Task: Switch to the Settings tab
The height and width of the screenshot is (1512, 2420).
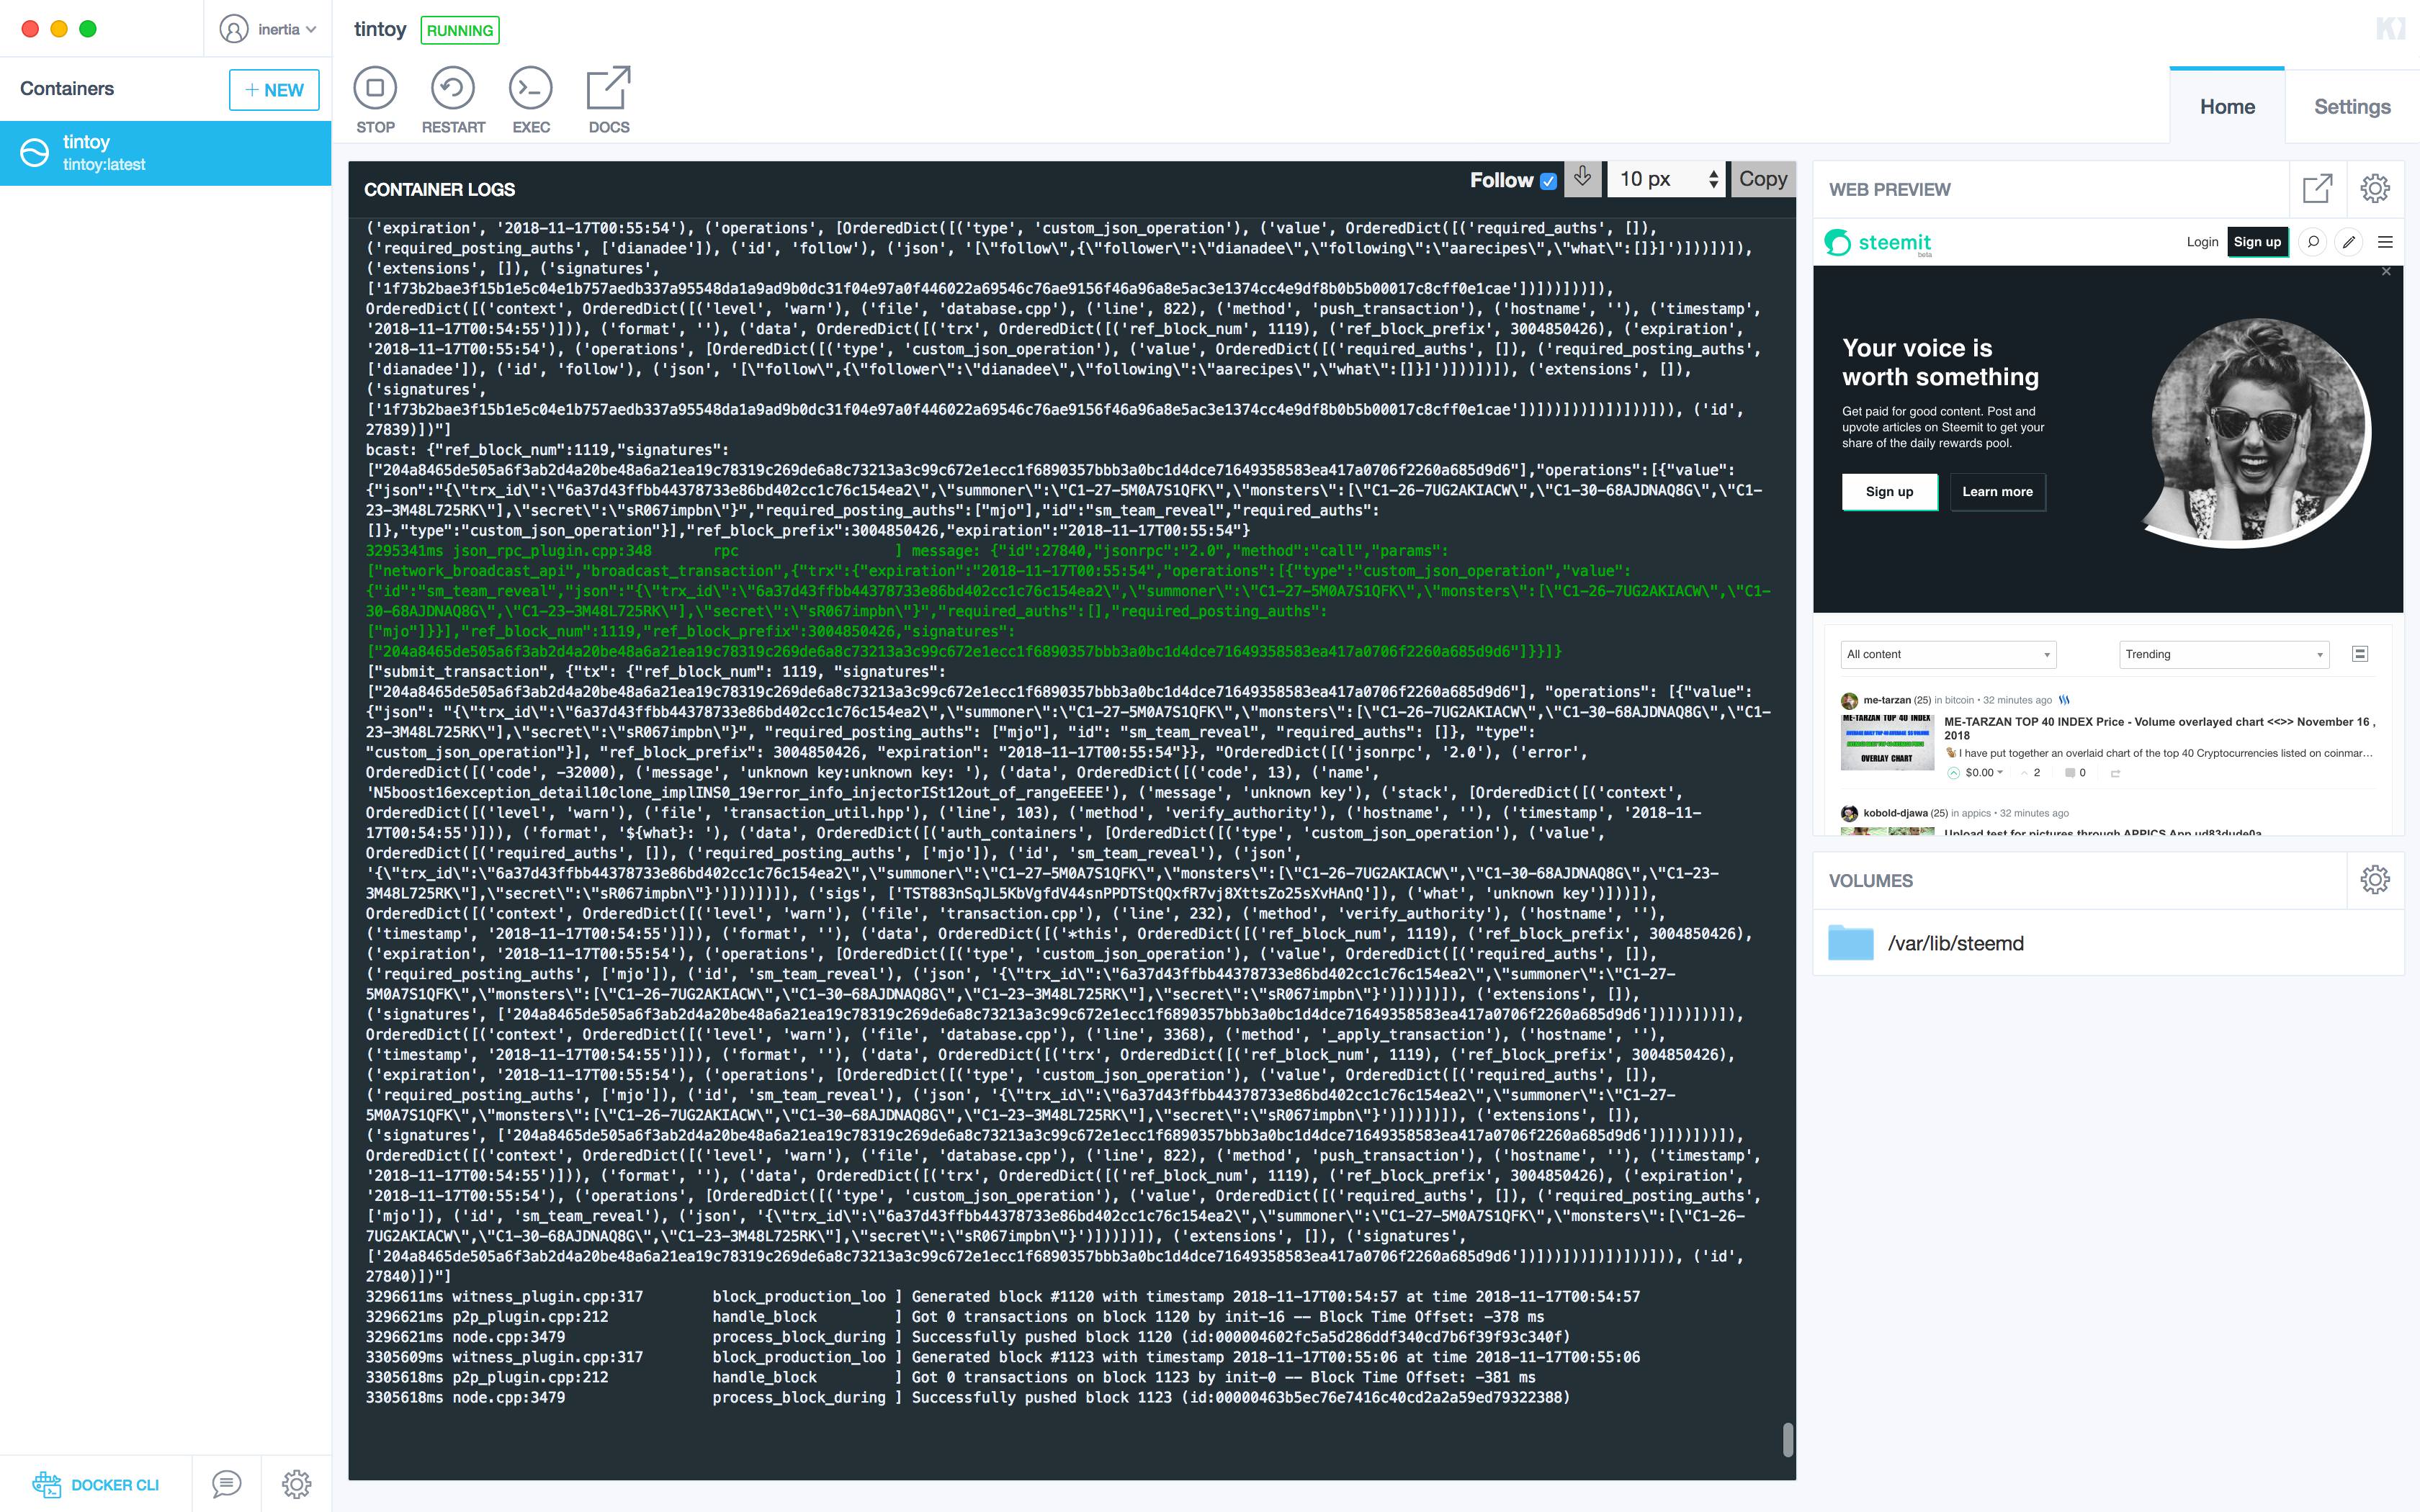Action: [2351, 107]
